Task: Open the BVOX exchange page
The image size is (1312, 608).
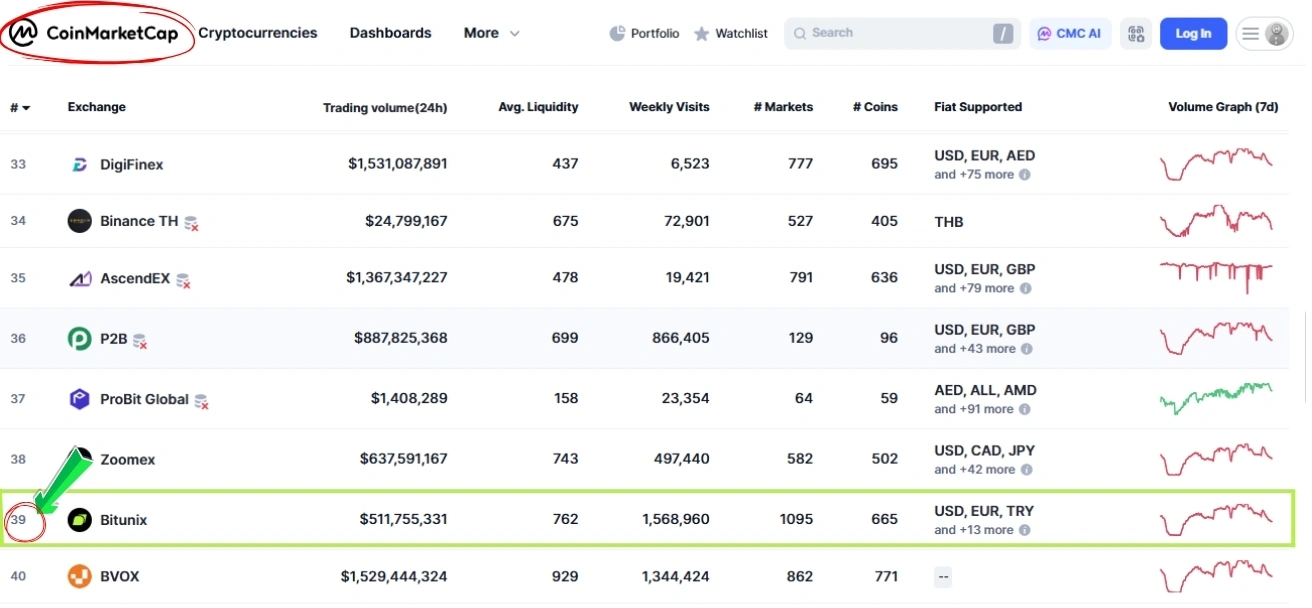Action: point(120,576)
